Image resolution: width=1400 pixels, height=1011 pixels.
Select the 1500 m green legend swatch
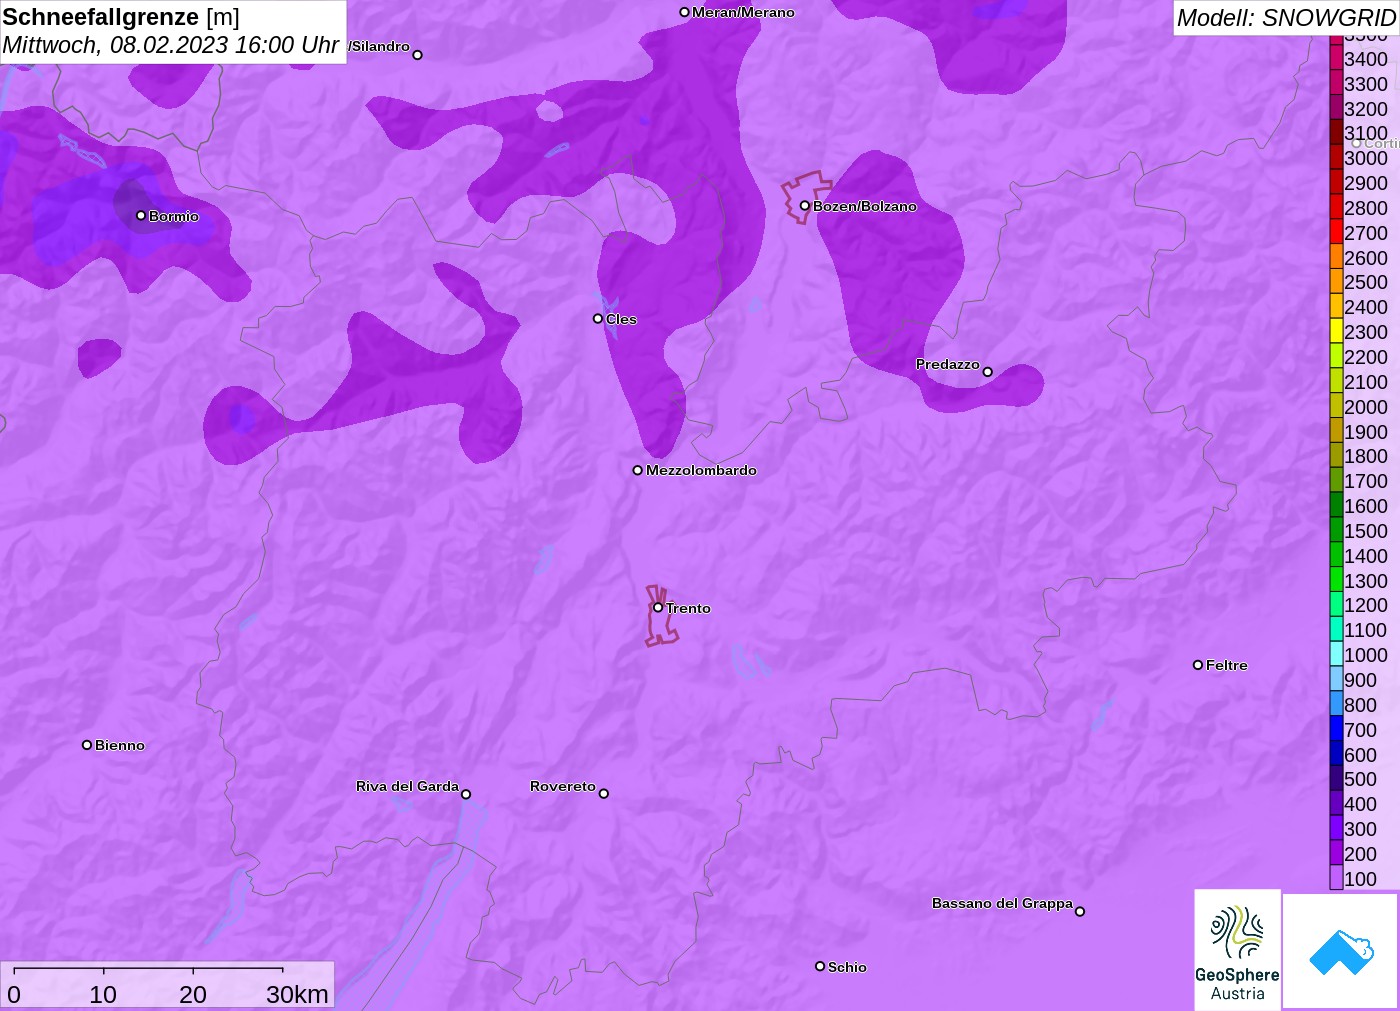1336,530
